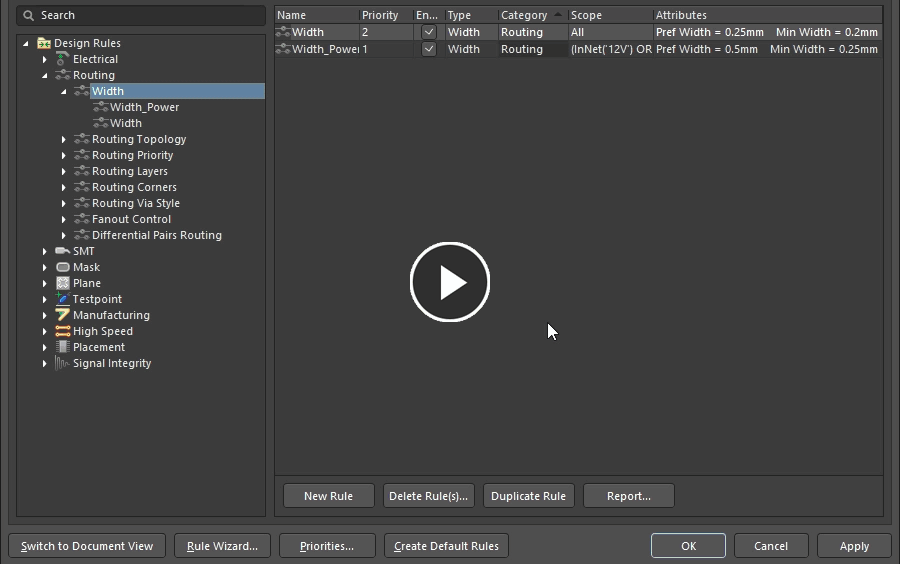This screenshot has height=564, width=900.
Task: Switch to Document View
Action: [87, 546]
